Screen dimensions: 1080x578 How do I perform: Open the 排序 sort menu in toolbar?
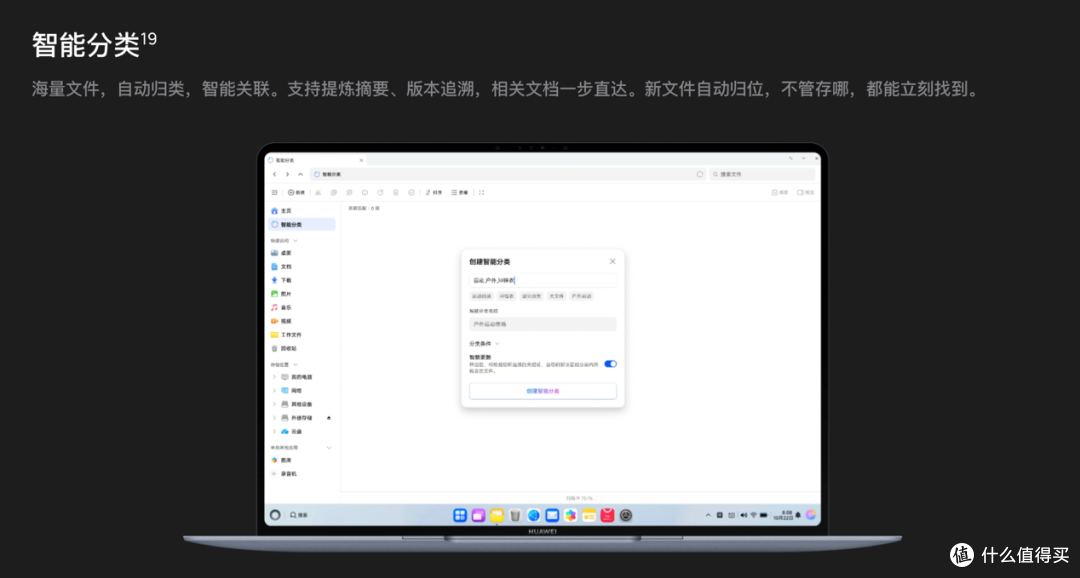pos(434,193)
